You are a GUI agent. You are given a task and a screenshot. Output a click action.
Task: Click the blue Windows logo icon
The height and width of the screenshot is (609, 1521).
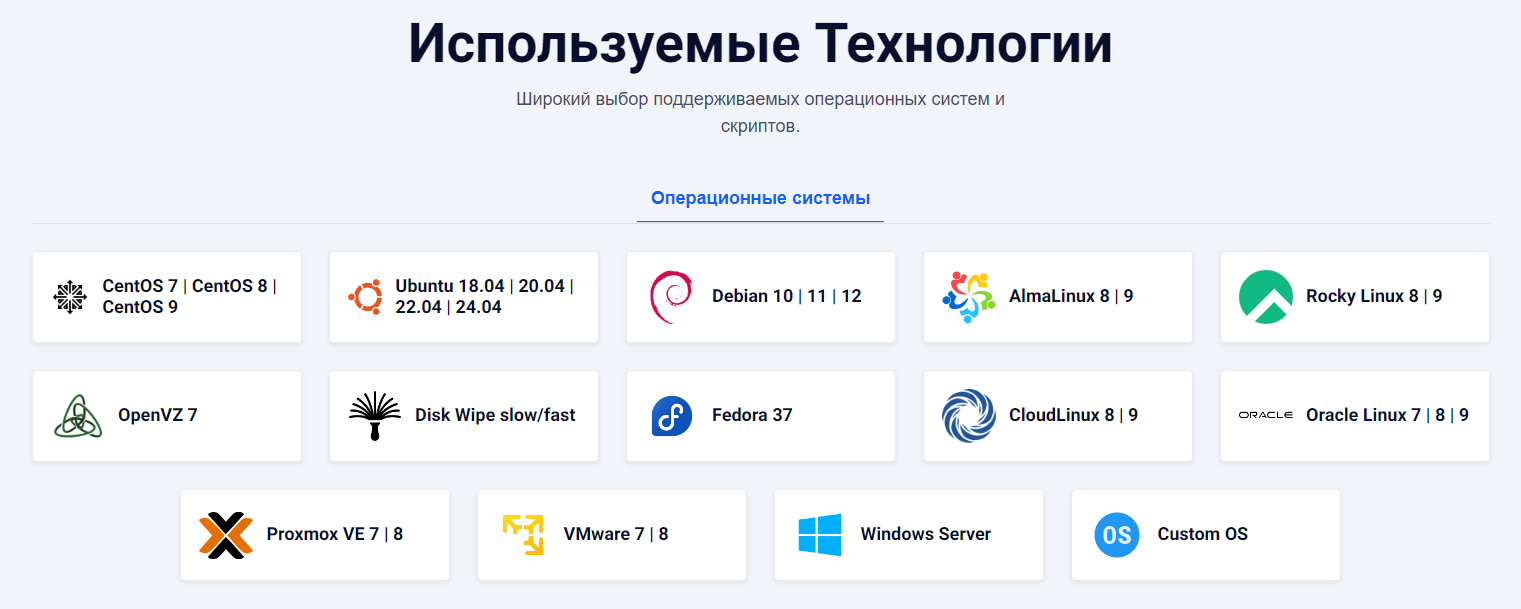(820, 535)
